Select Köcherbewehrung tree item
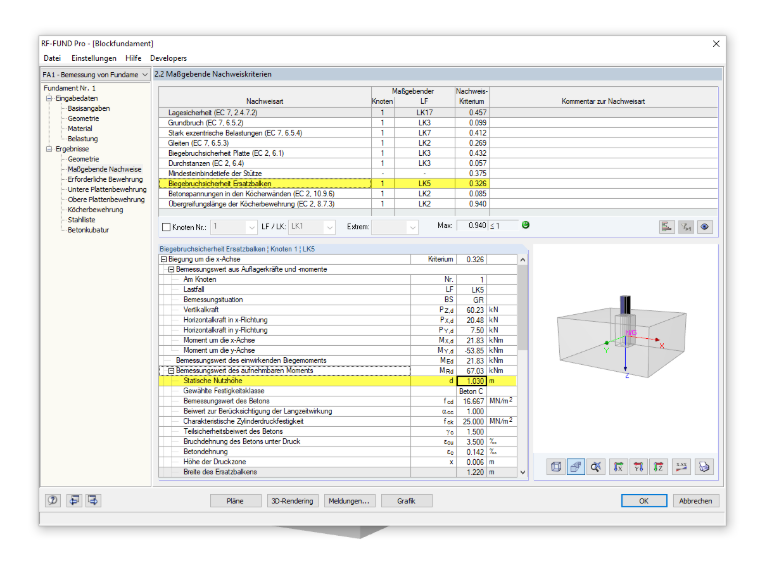760x570 pixels. point(95,210)
